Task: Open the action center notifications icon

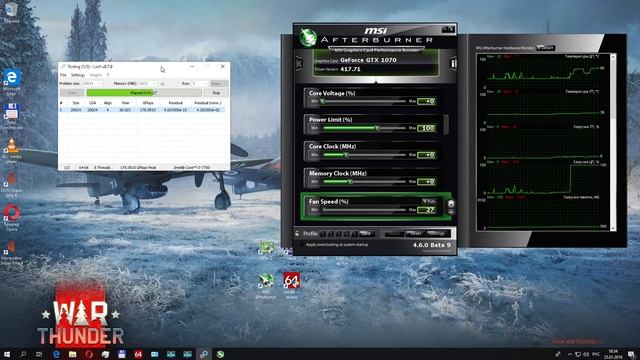Action: (x=631, y=354)
